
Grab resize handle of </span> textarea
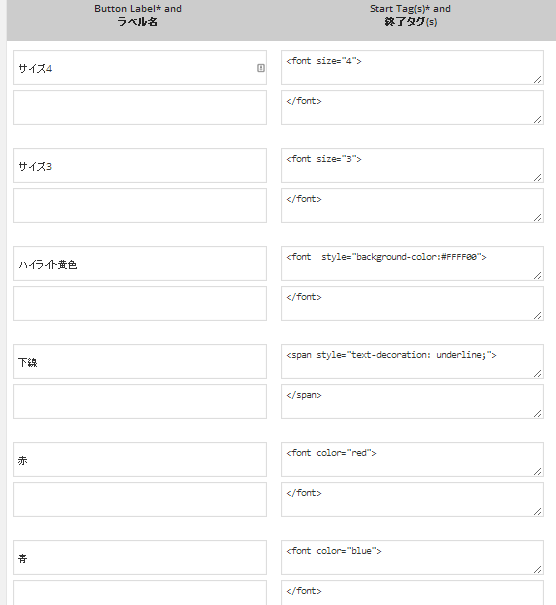coord(538,414)
